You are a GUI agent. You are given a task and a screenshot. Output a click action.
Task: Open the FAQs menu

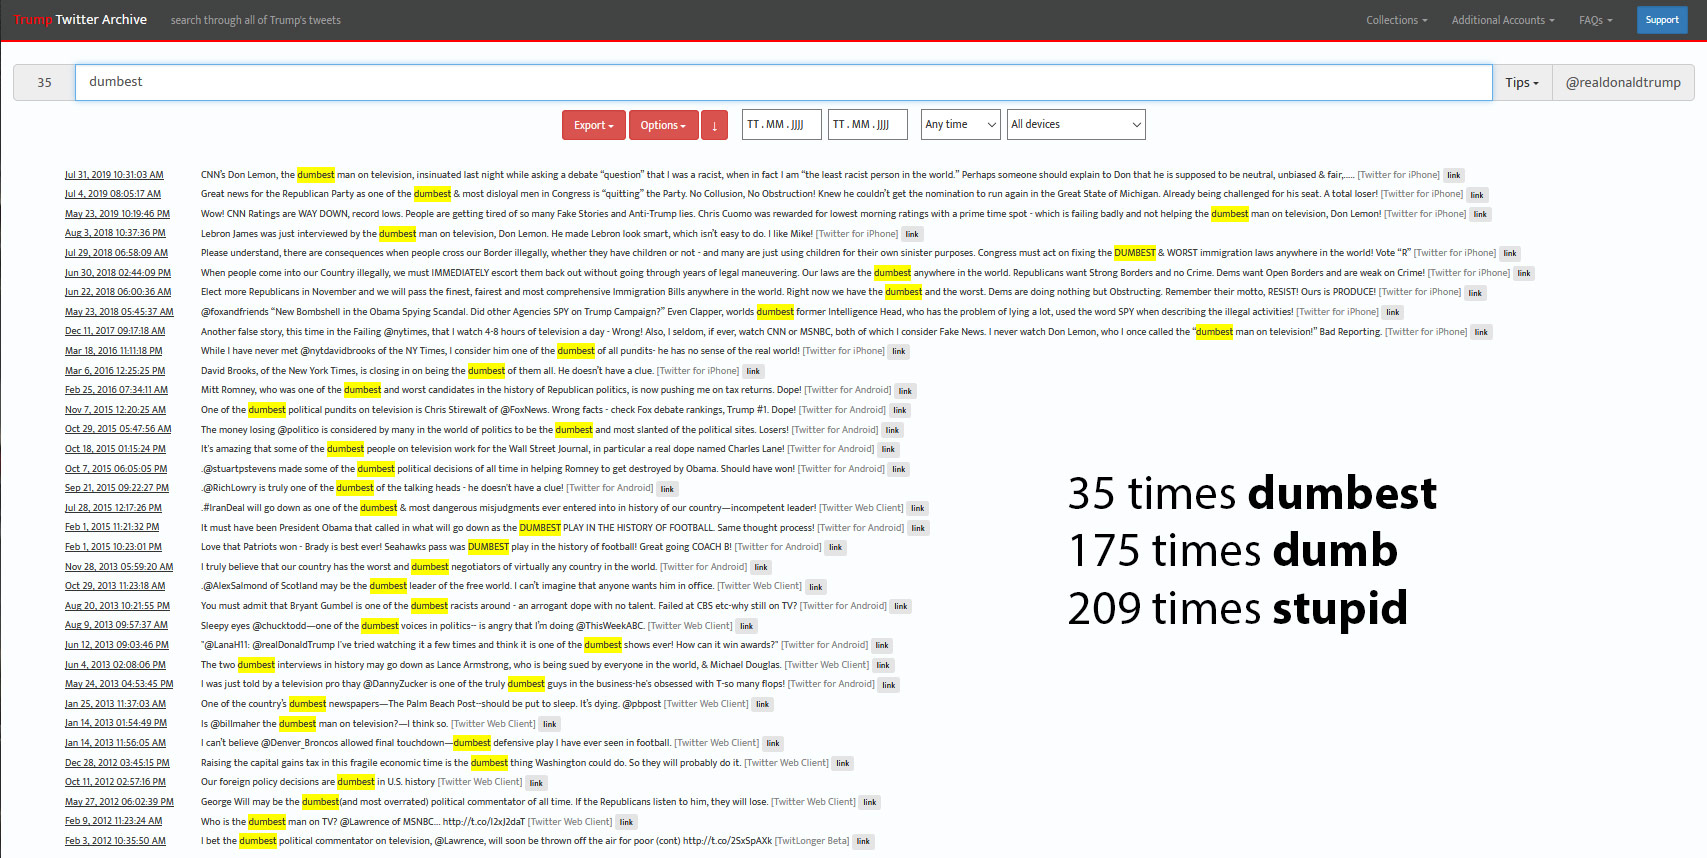pos(1595,20)
